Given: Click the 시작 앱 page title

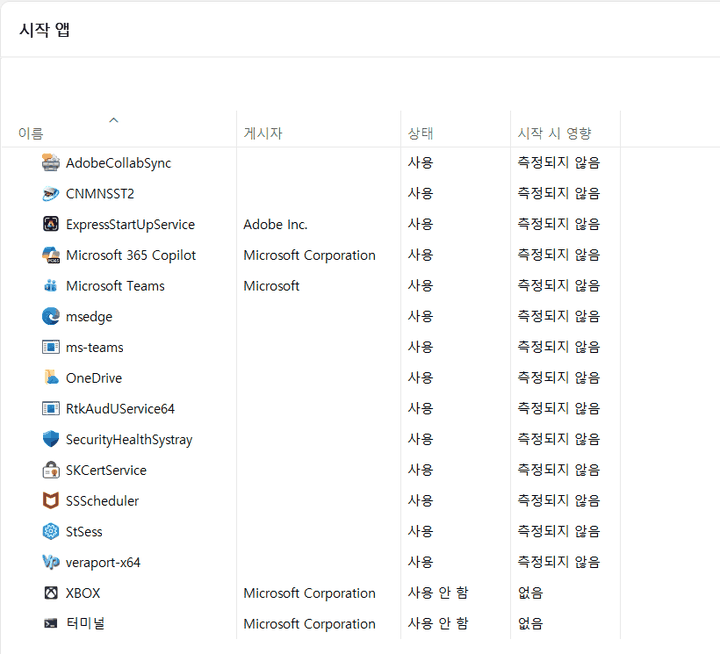Looking at the screenshot, I should pyautogui.click(x=45, y=30).
